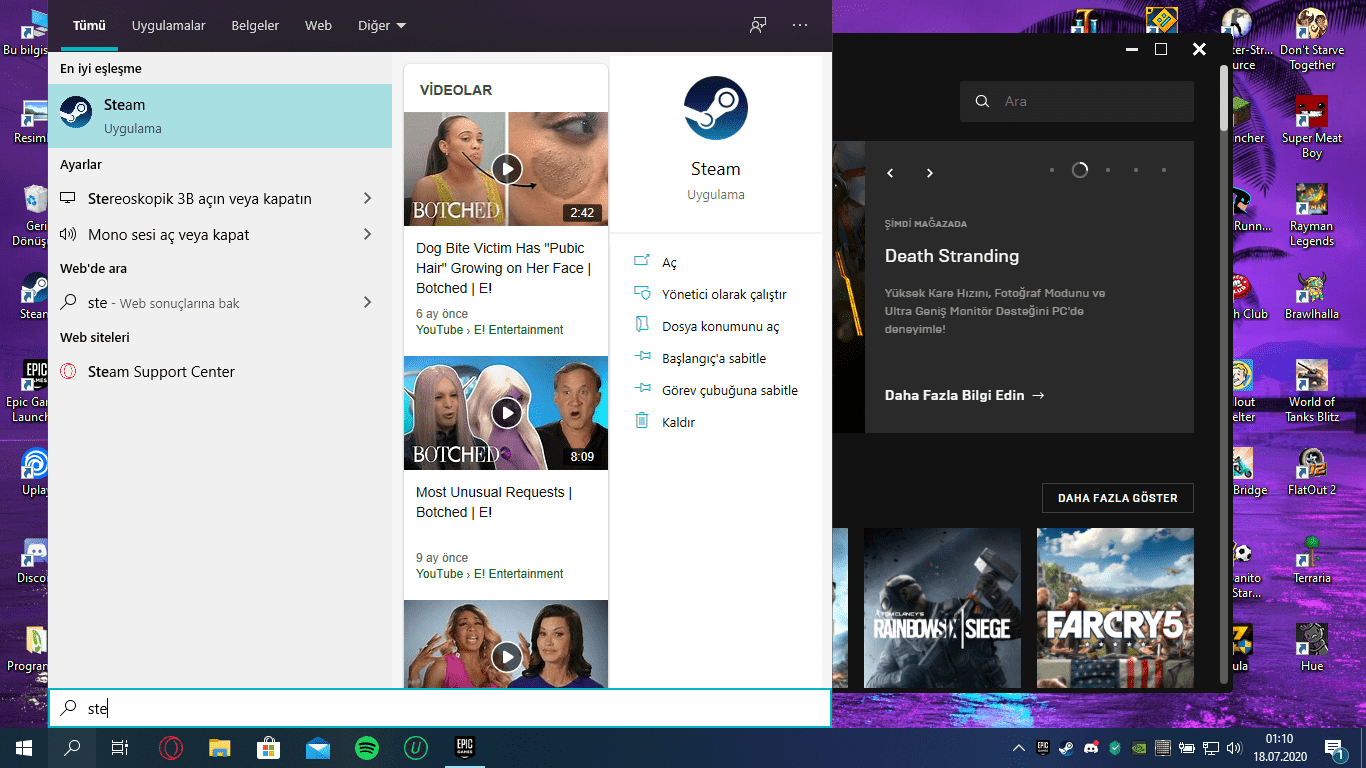Switch to the Uygulamalar search tab
This screenshot has width=1366, height=768.
(x=168, y=25)
